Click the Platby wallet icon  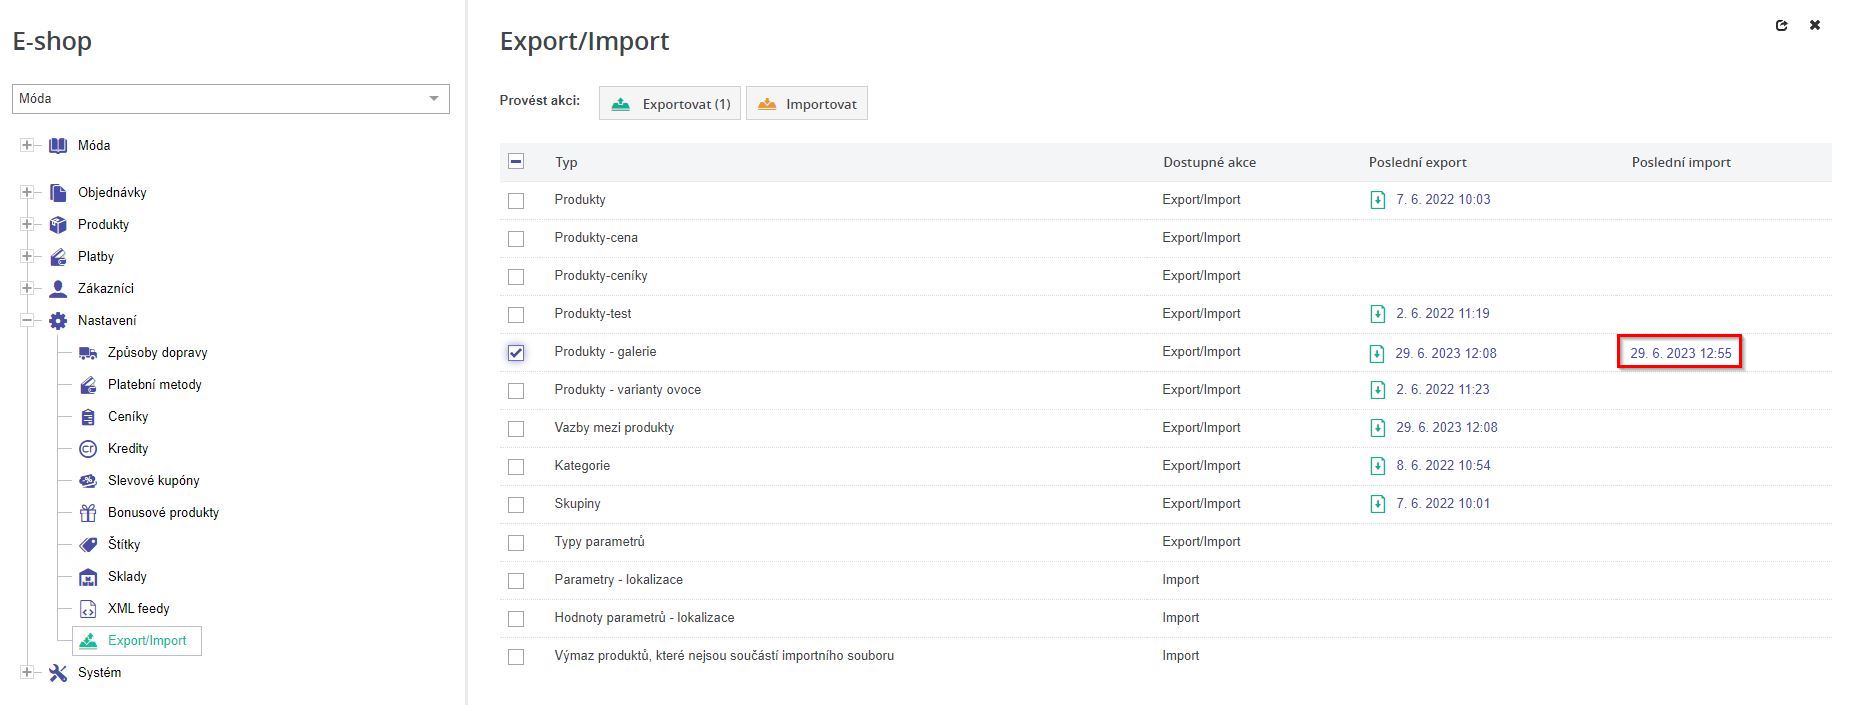58,256
